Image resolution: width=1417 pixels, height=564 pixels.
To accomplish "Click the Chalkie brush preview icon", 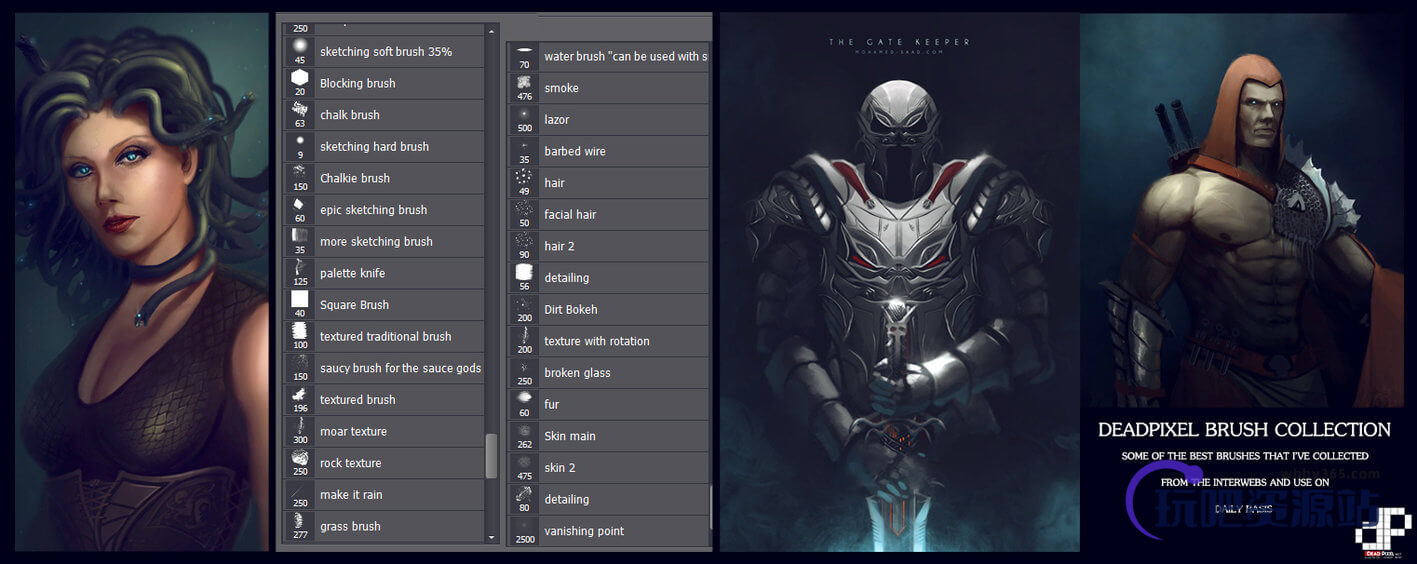I will (300, 173).
